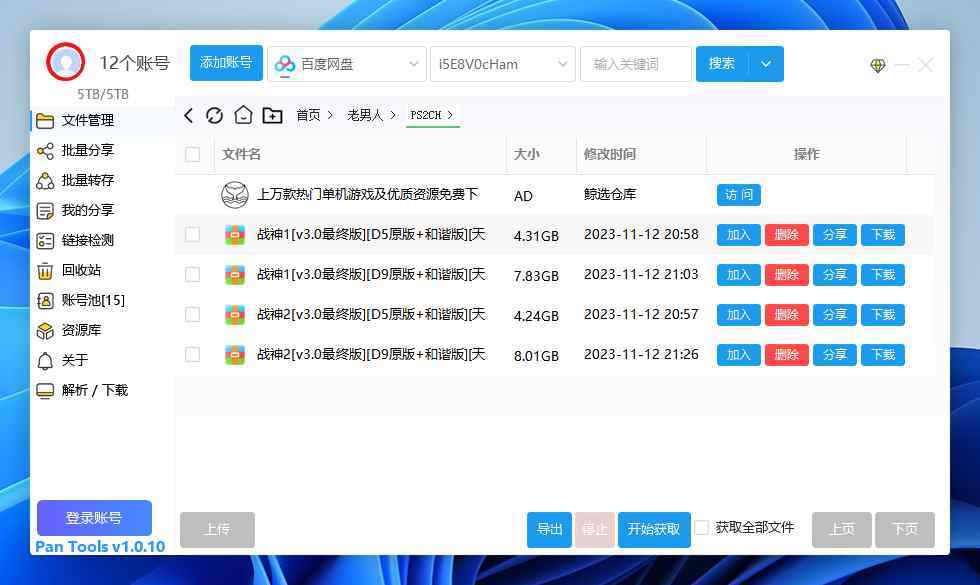Click the 下页 next page button
The height and width of the screenshot is (585, 980).
[x=905, y=529]
